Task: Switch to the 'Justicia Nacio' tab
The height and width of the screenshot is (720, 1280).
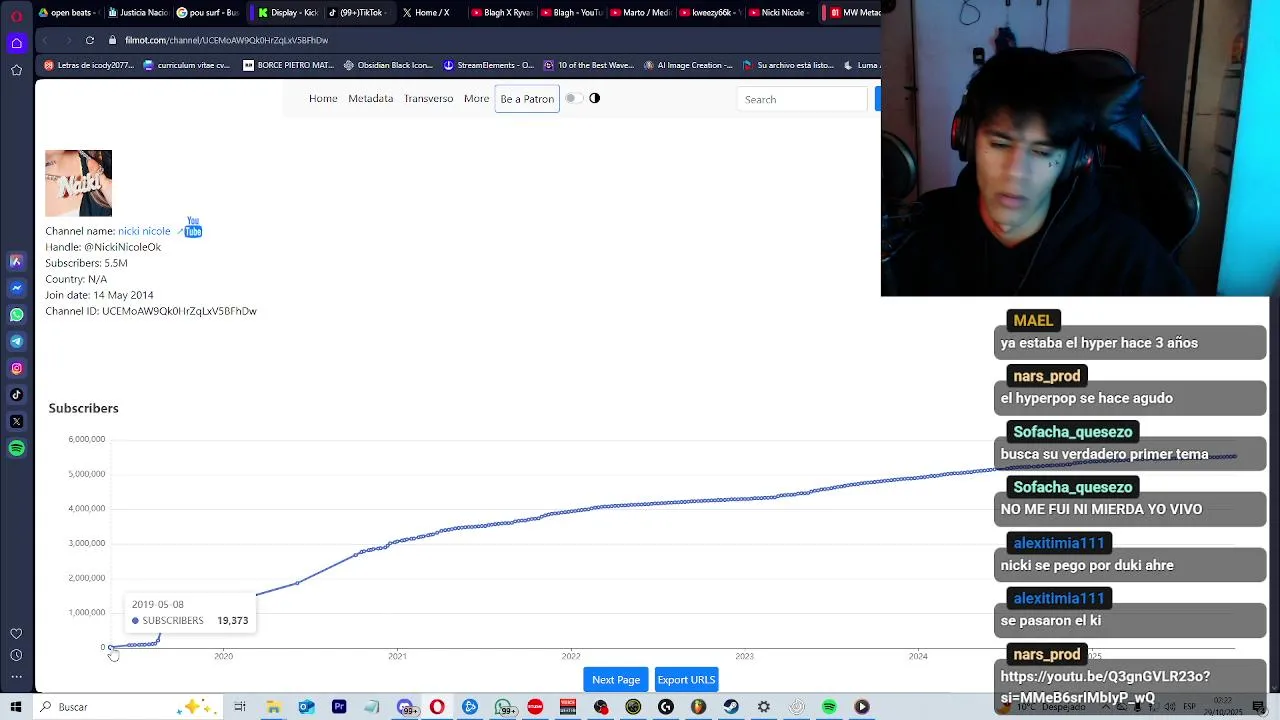Action: [137, 13]
